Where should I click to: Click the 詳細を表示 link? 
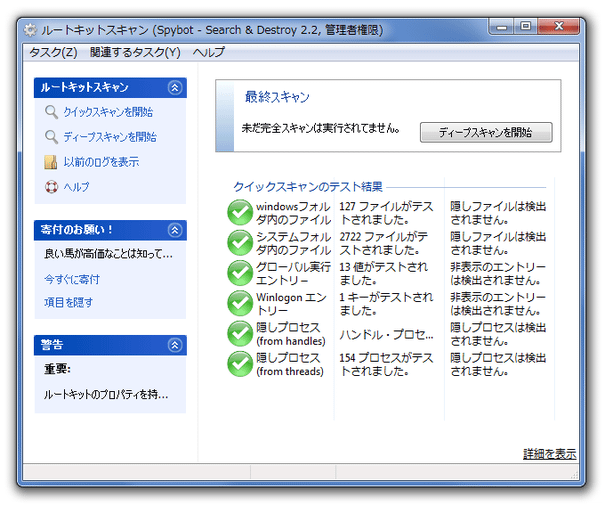pyautogui.click(x=549, y=454)
